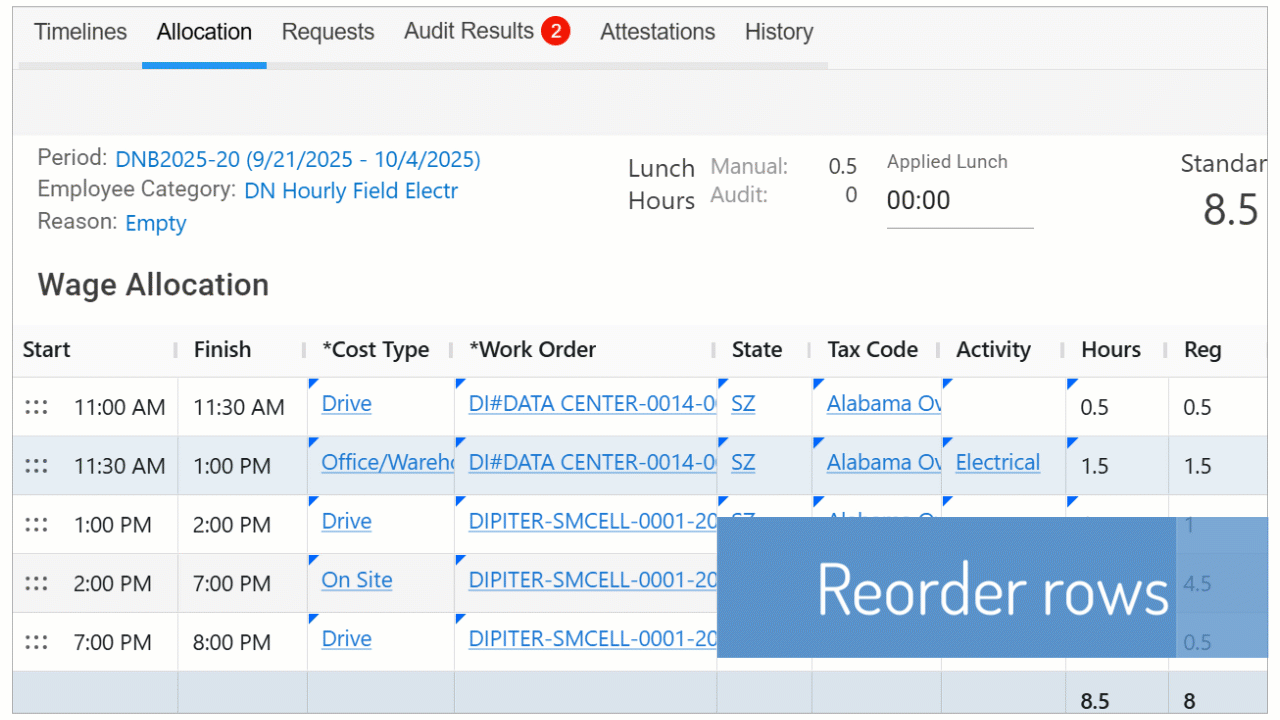Click the 8:00 PM finish time cell
Viewport: 1280px width, 720px height.
coord(232,642)
